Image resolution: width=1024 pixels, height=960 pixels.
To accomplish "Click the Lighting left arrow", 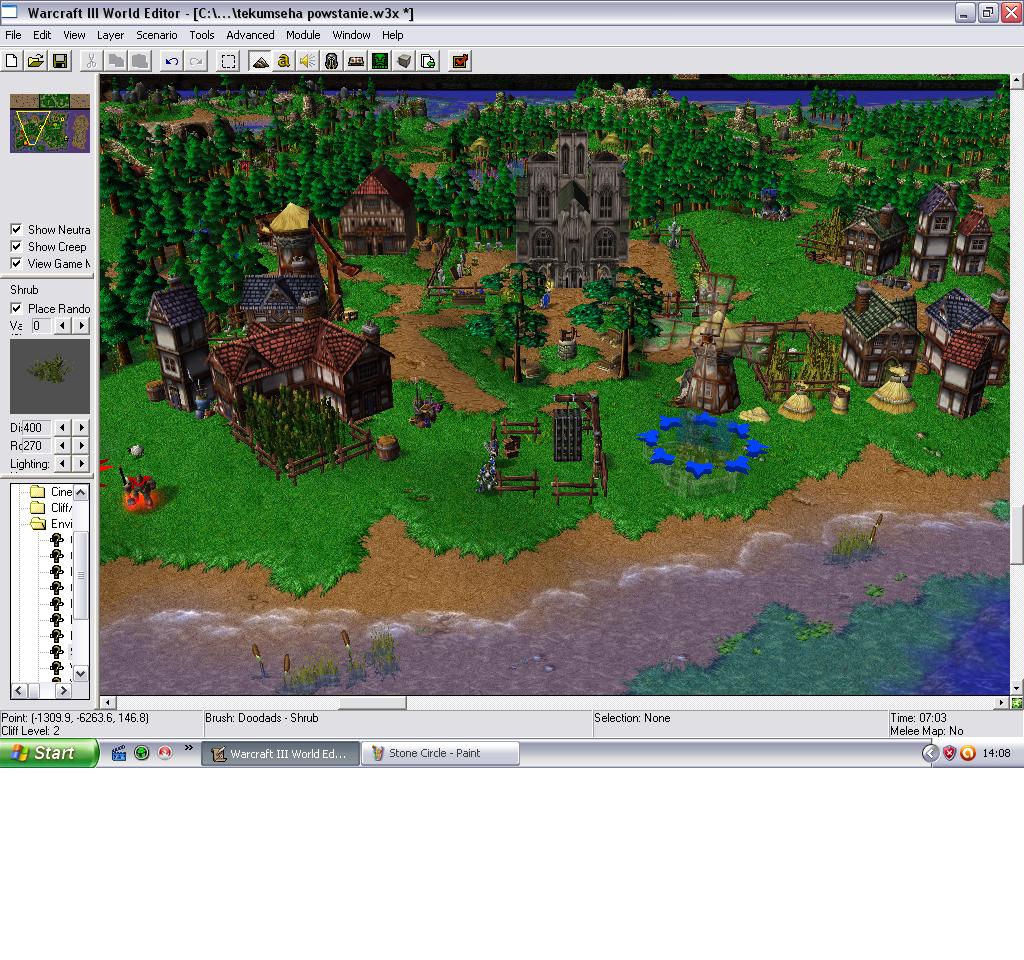I will click(x=62, y=463).
